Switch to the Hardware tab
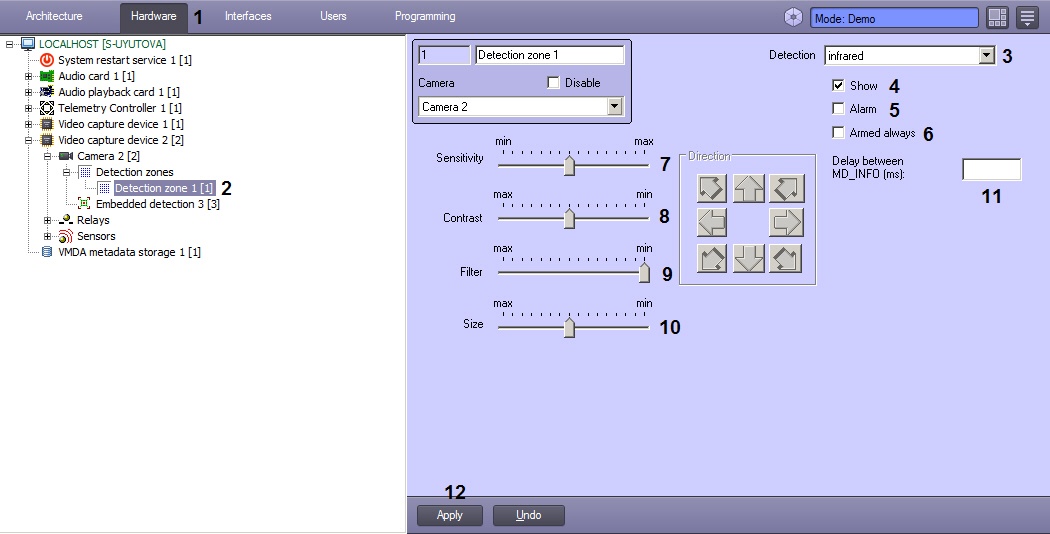 point(153,17)
